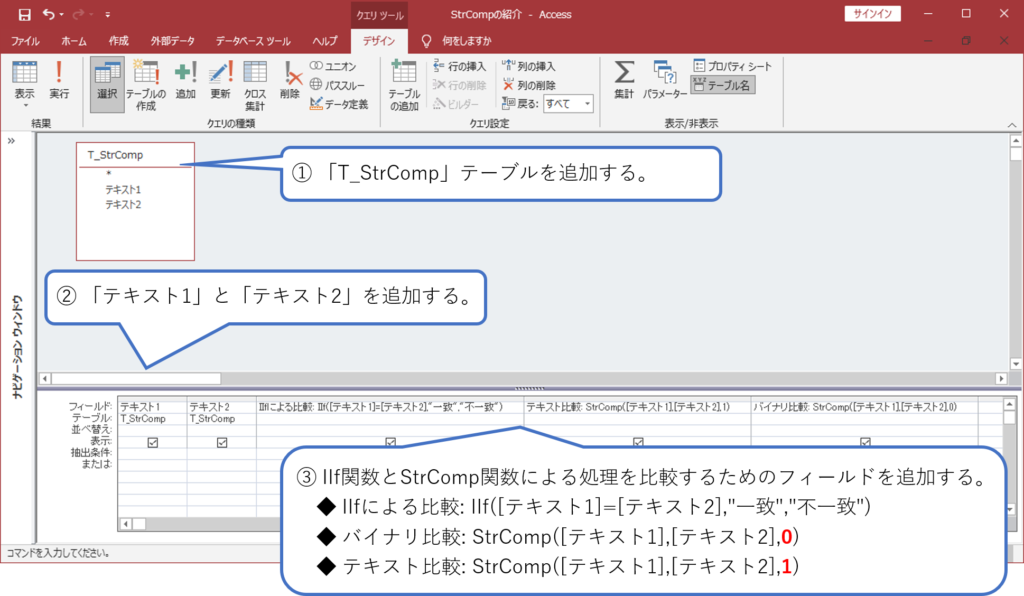
Task: Select the ユニオン query option
Action: tap(333, 66)
